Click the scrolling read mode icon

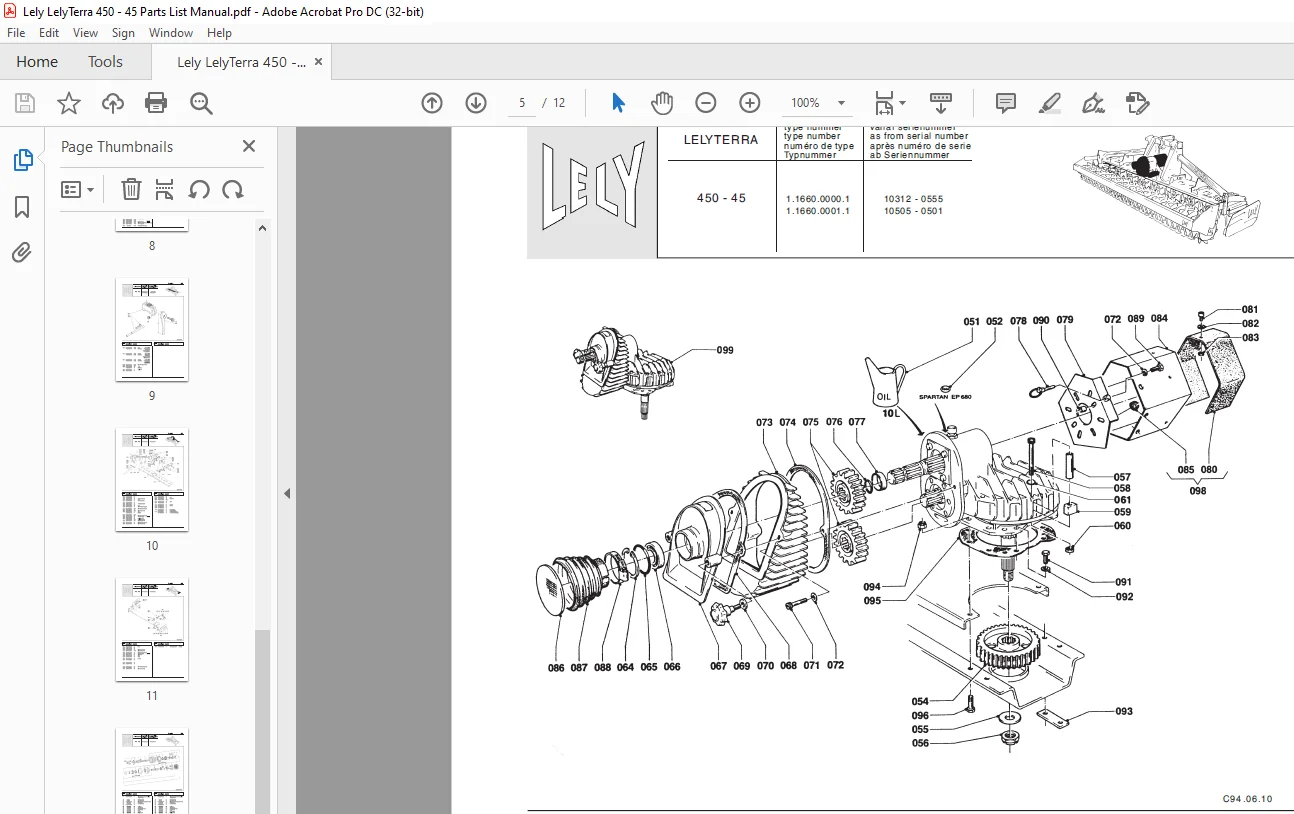(941, 103)
